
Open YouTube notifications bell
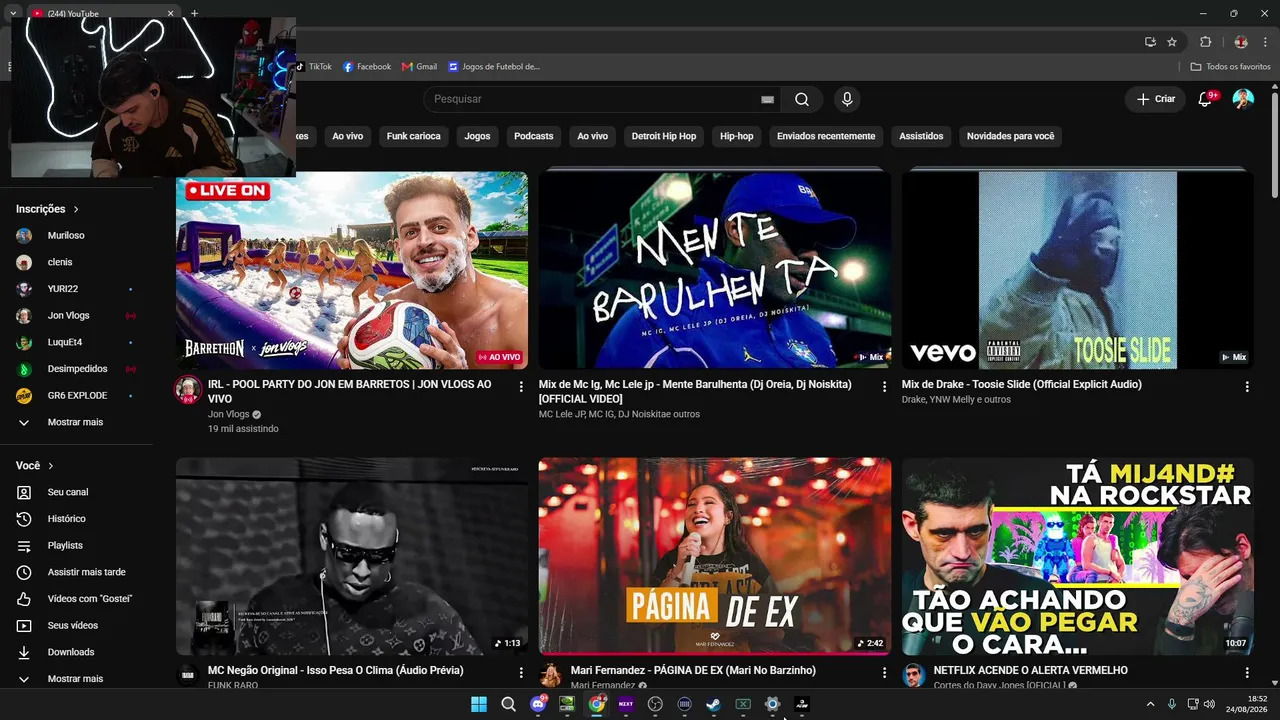(1205, 99)
